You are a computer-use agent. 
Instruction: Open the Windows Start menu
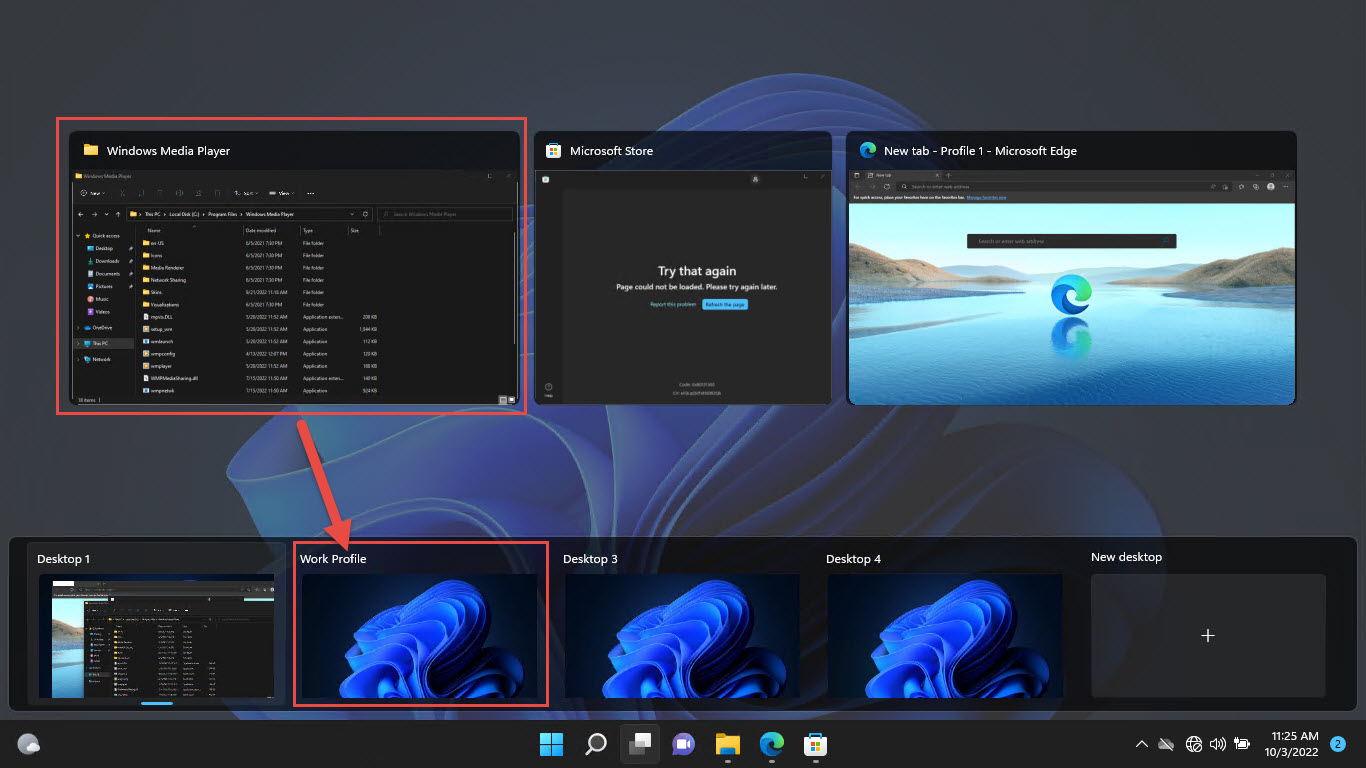pos(551,744)
